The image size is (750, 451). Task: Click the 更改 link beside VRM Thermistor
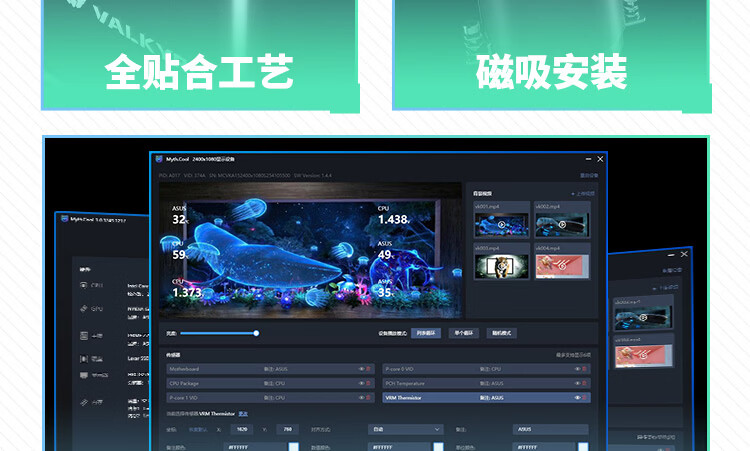click(x=243, y=414)
